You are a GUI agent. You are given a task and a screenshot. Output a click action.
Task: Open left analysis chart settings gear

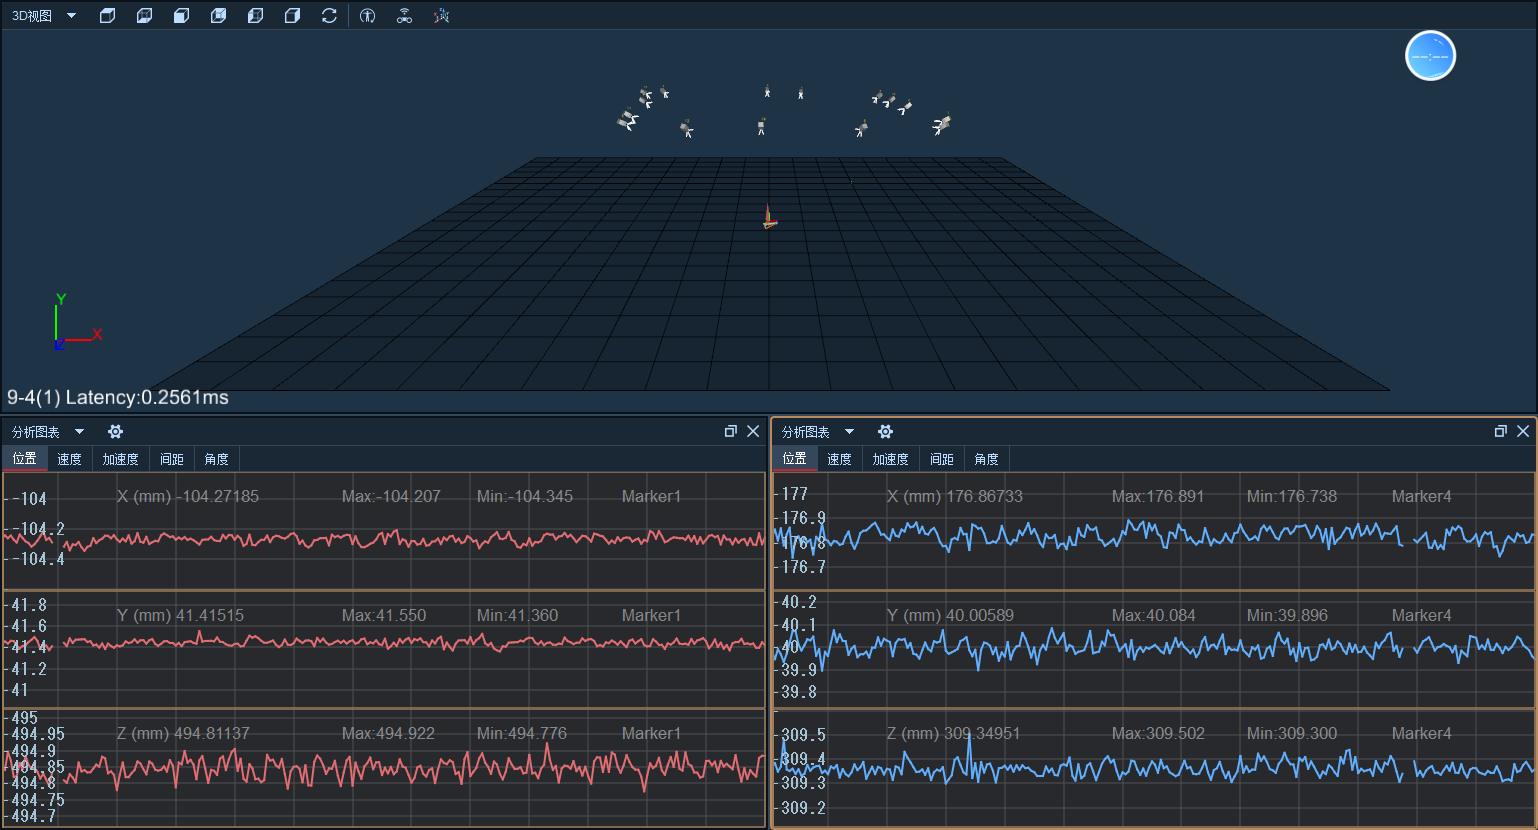(x=115, y=432)
